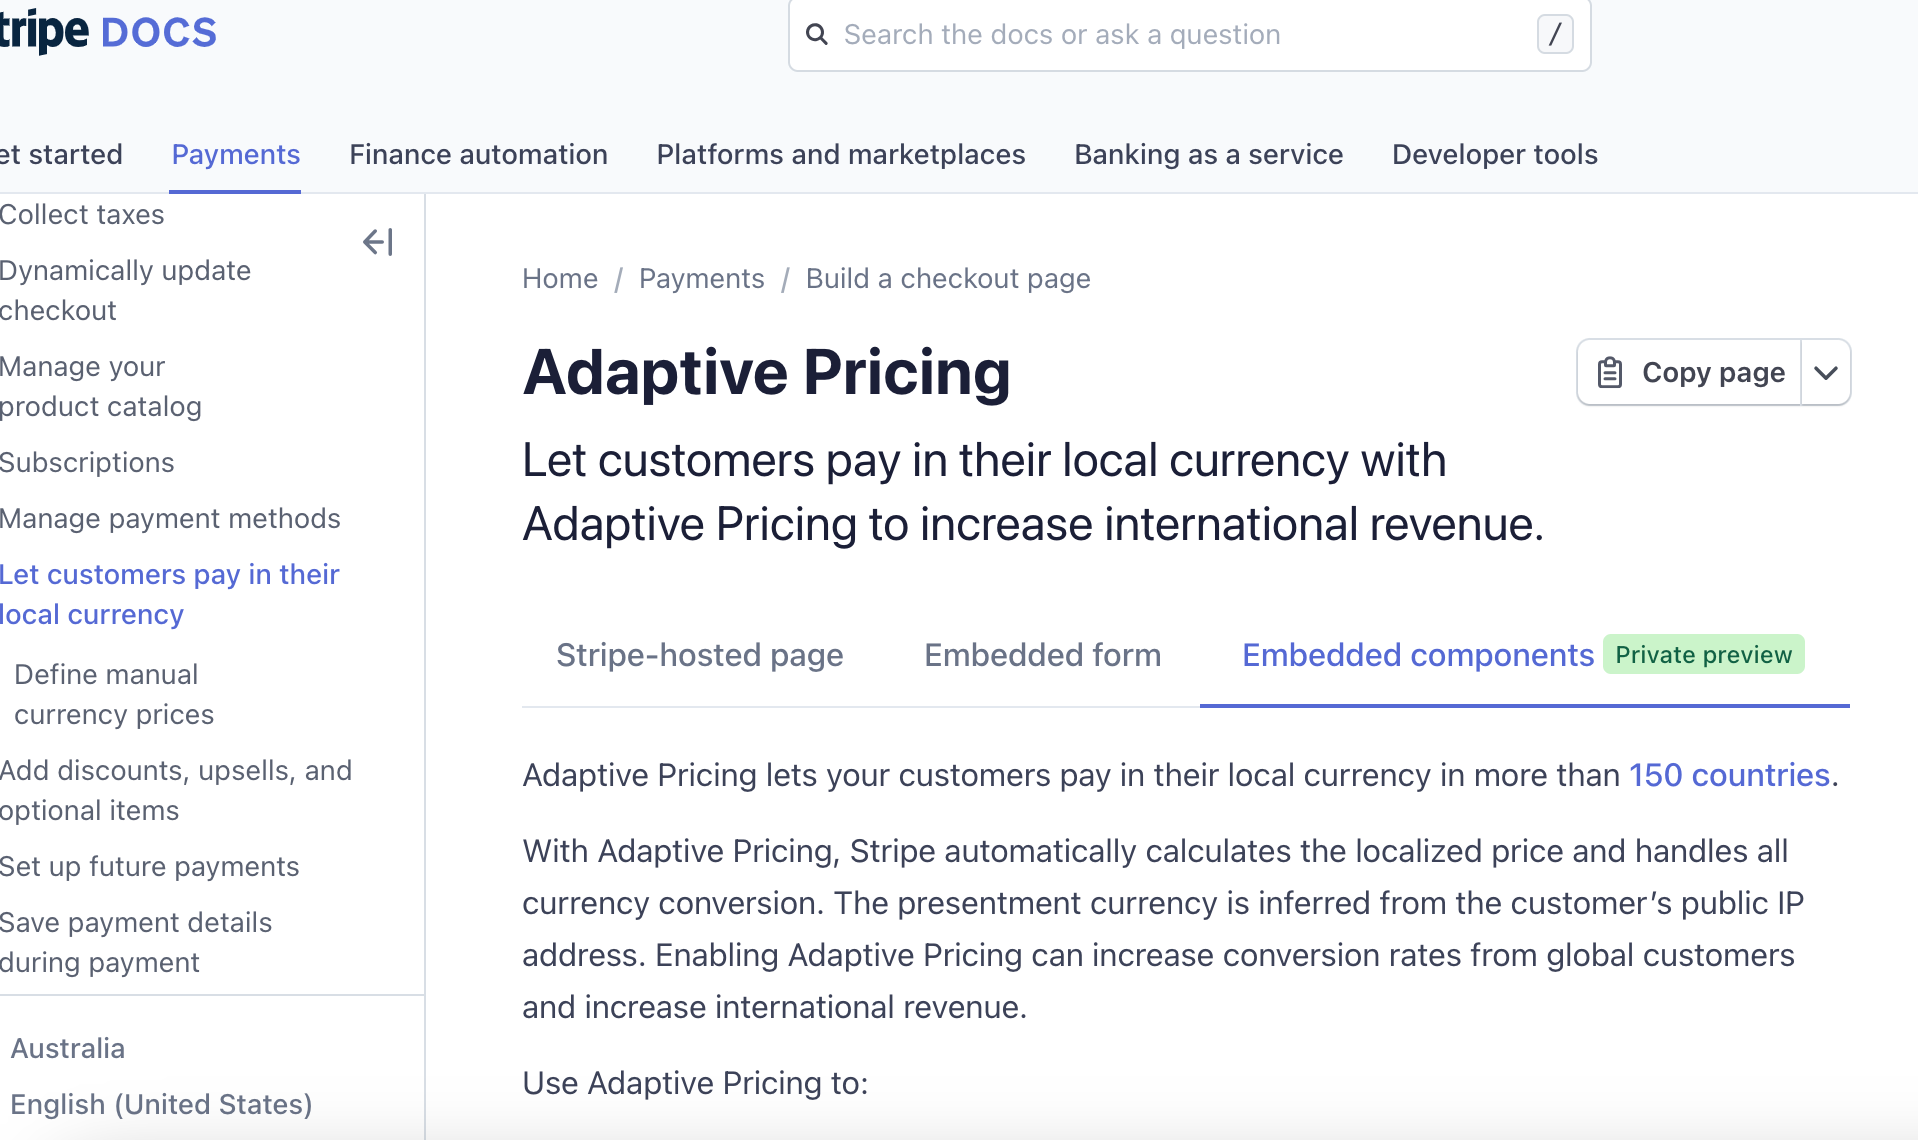
Task: Go to Home in the breadcrumb
Action: pyautogui.click(x=560, y=279)
